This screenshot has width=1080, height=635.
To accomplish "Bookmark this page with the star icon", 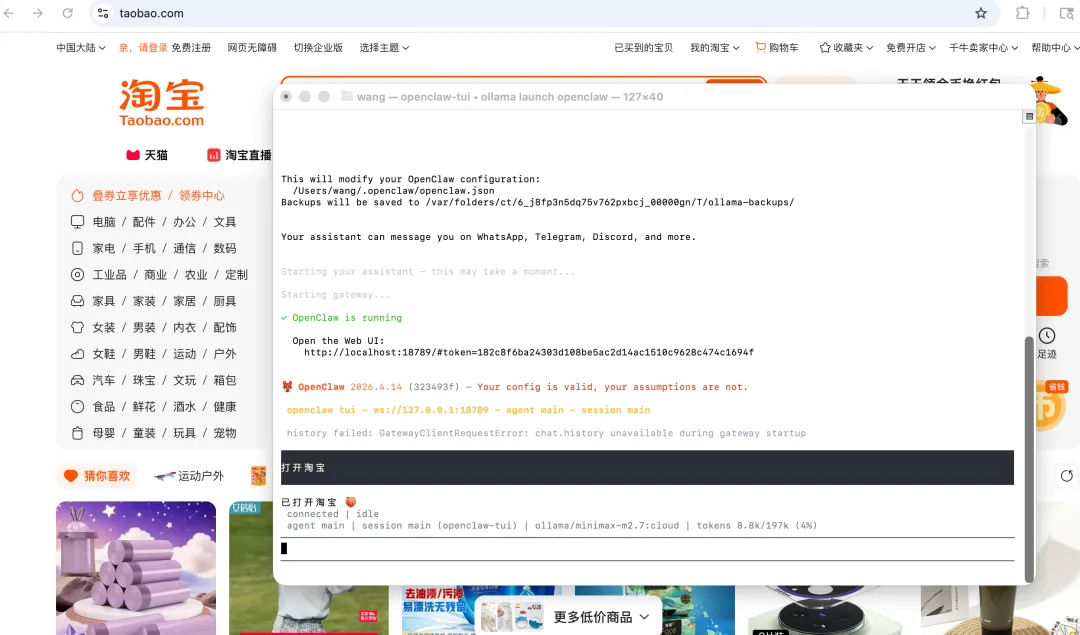I will tap(981, 13).
